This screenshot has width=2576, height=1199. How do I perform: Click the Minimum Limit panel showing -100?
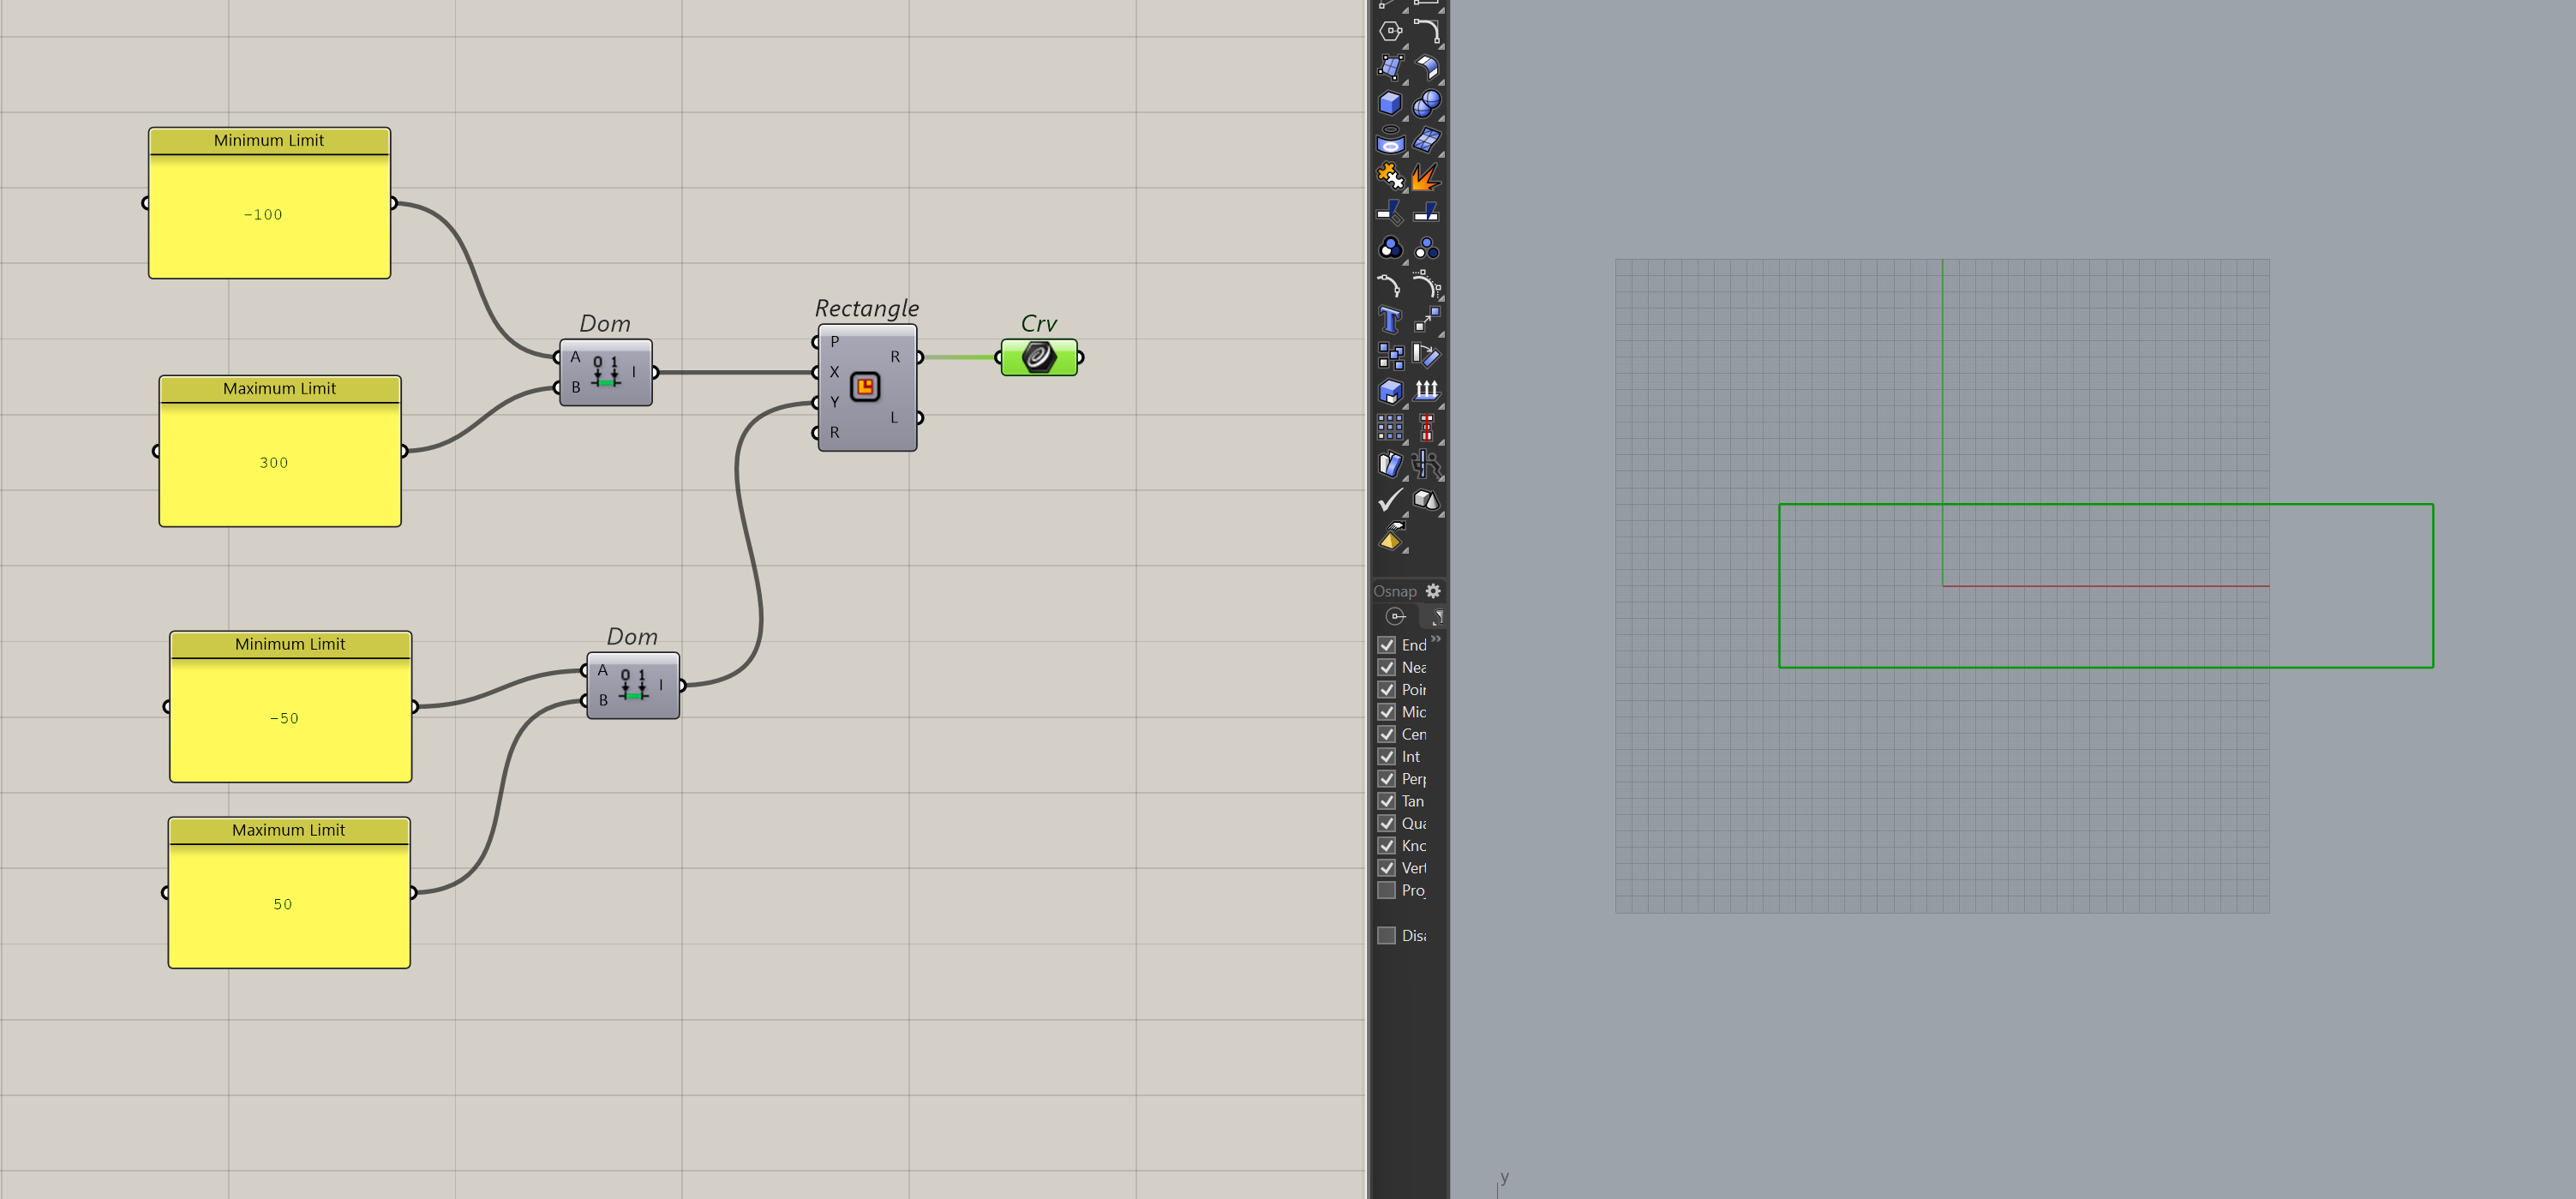tap(269, 214)
